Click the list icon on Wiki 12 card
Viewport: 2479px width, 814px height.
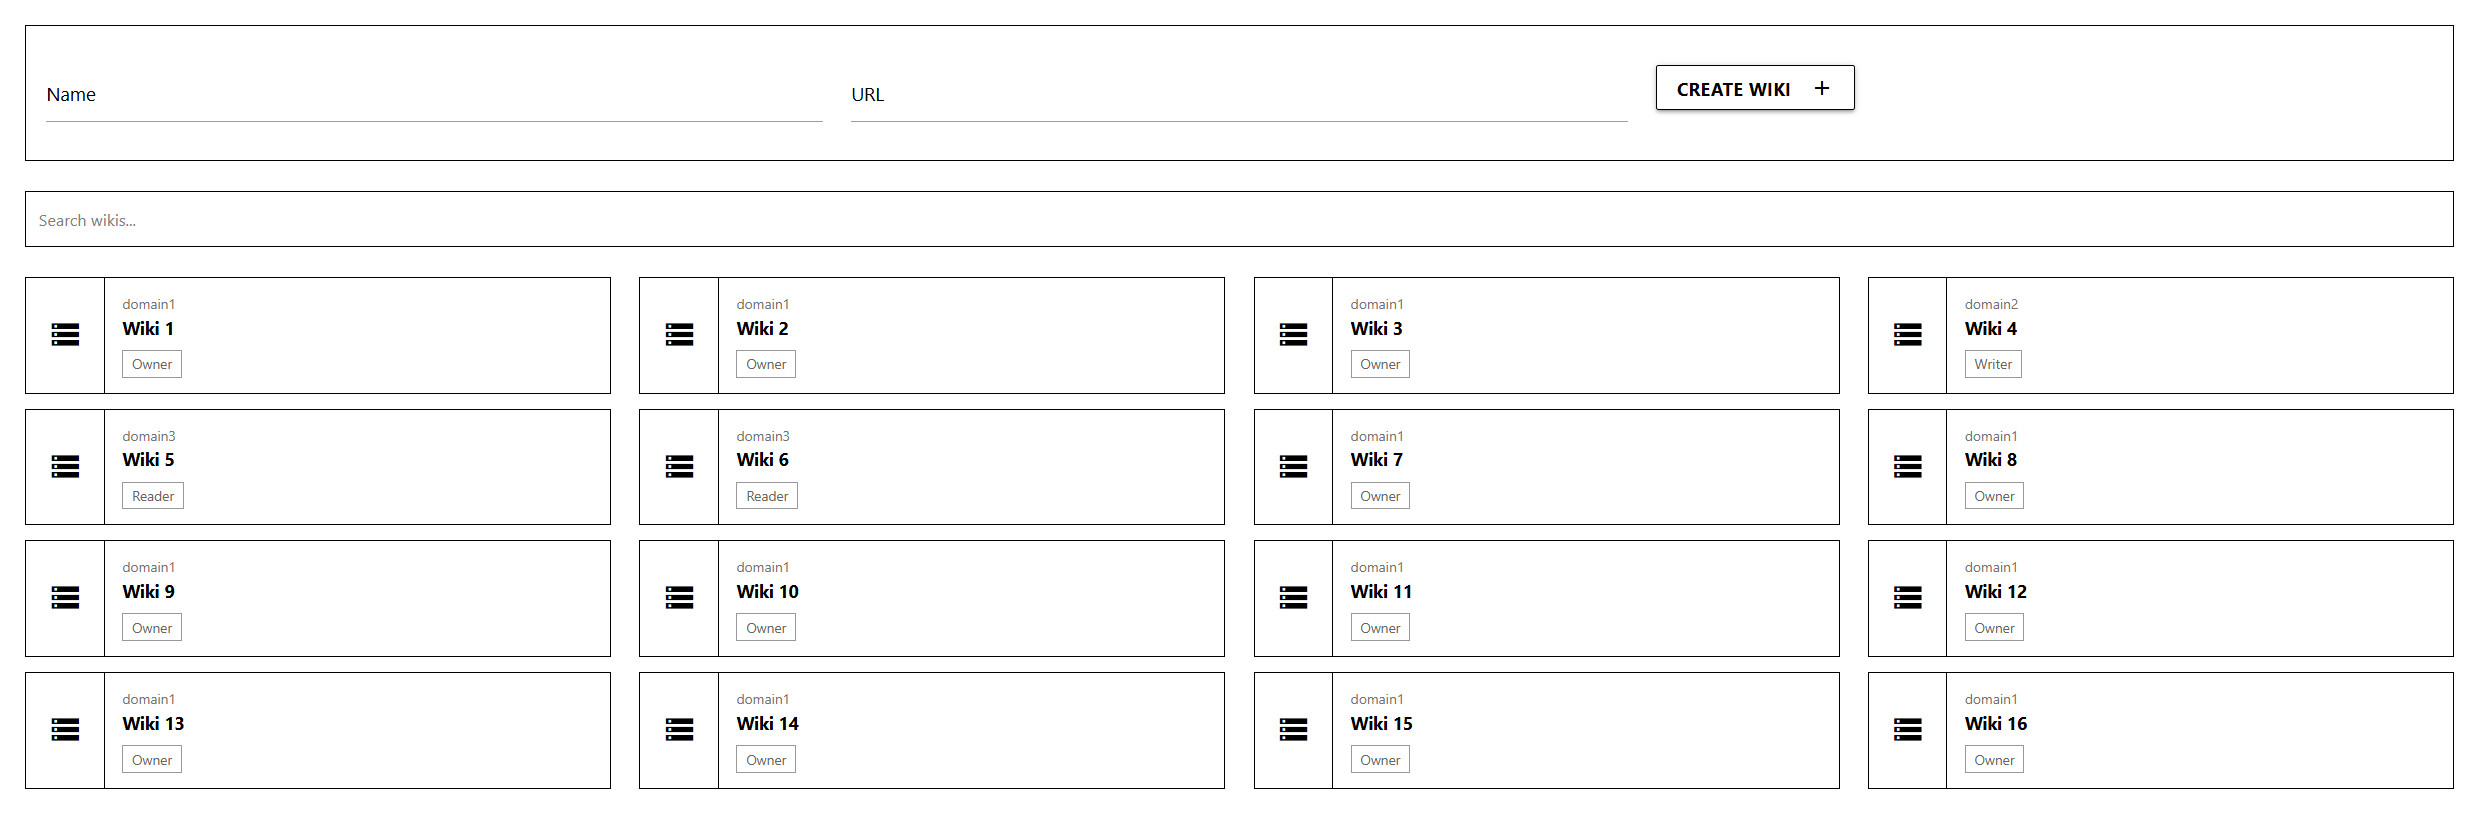click(x=1907, y=598)
